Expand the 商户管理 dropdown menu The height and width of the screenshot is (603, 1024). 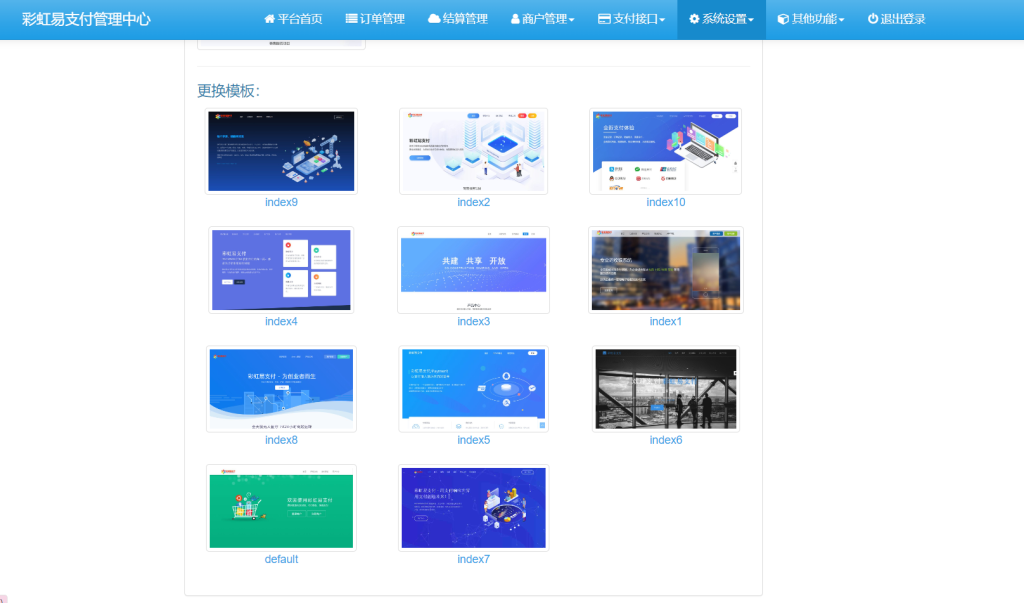pos(543,19)
